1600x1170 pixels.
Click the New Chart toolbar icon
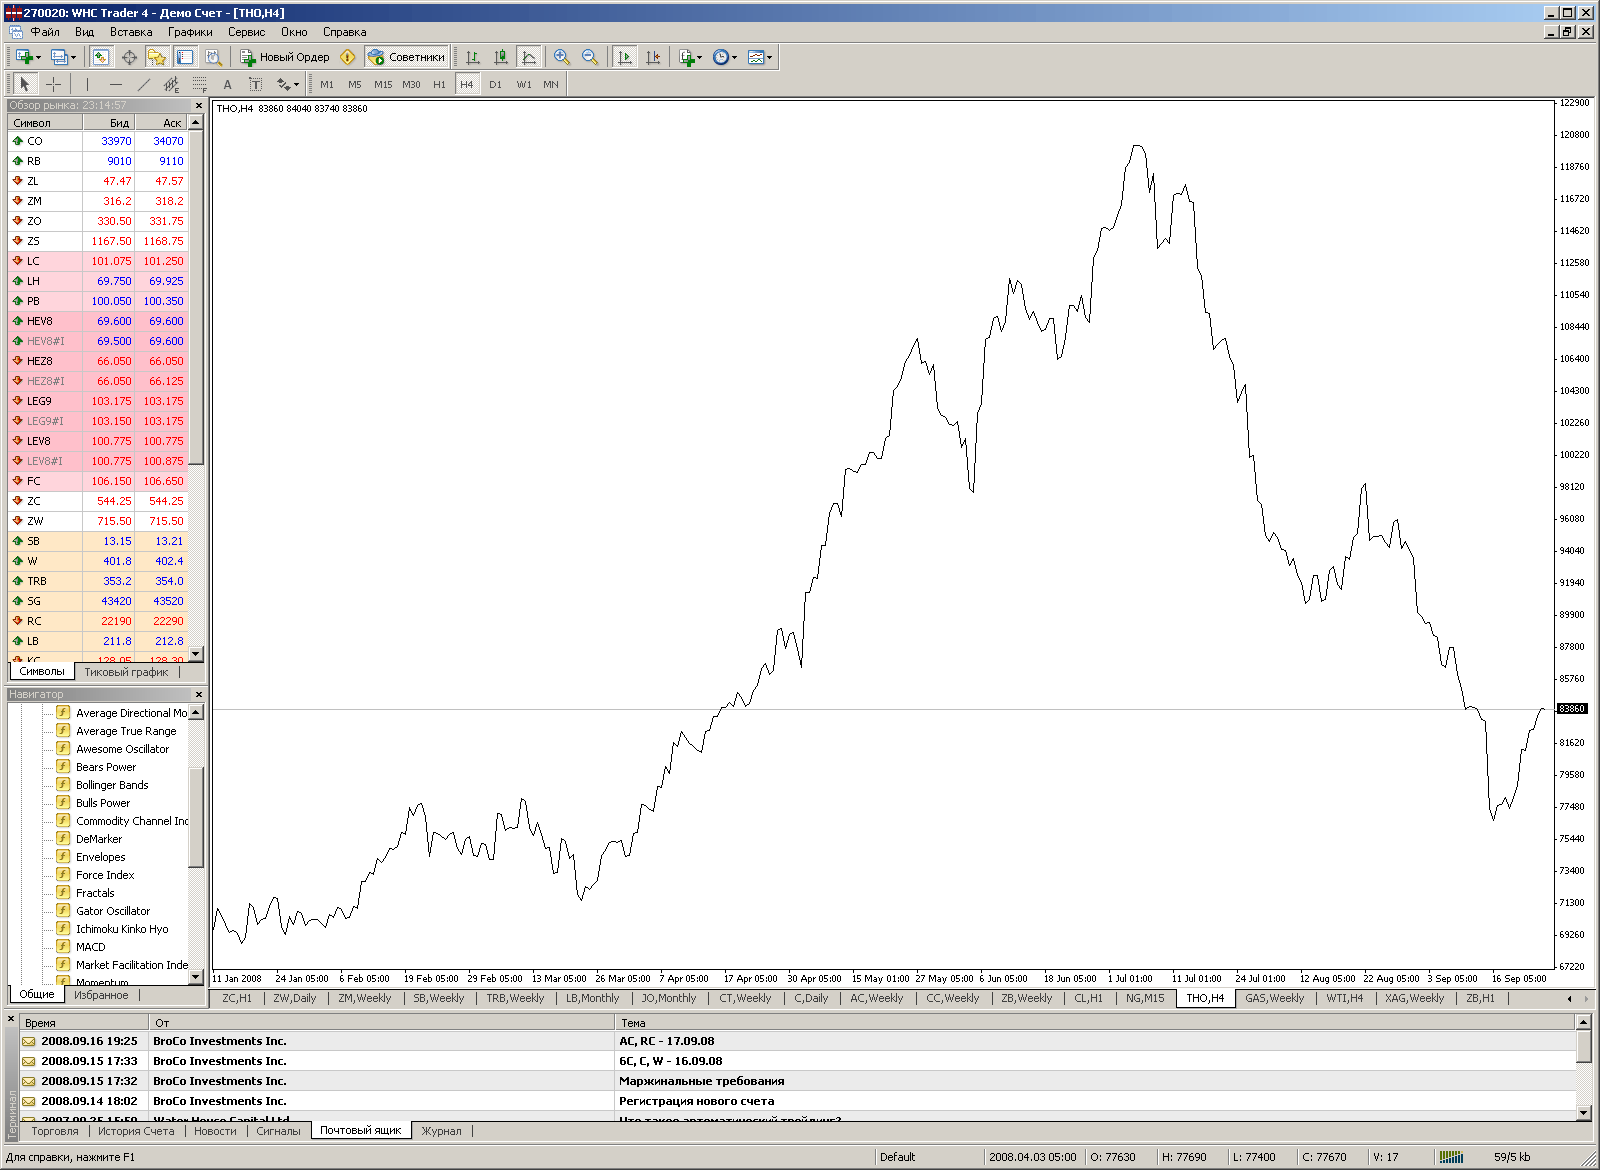click(27, 57)
